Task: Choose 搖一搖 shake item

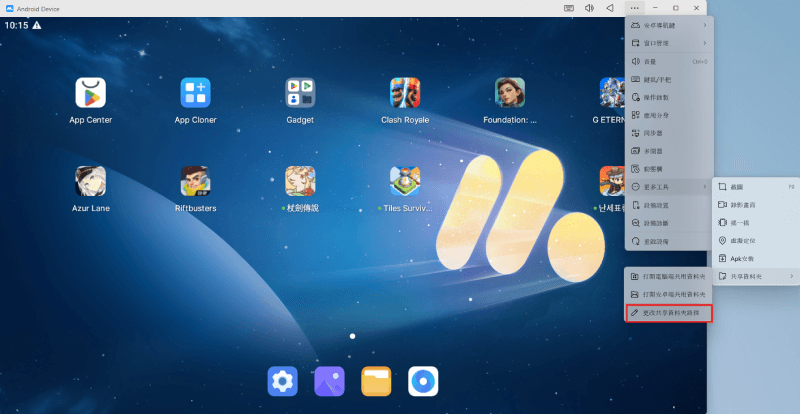Action: [756, 223]
